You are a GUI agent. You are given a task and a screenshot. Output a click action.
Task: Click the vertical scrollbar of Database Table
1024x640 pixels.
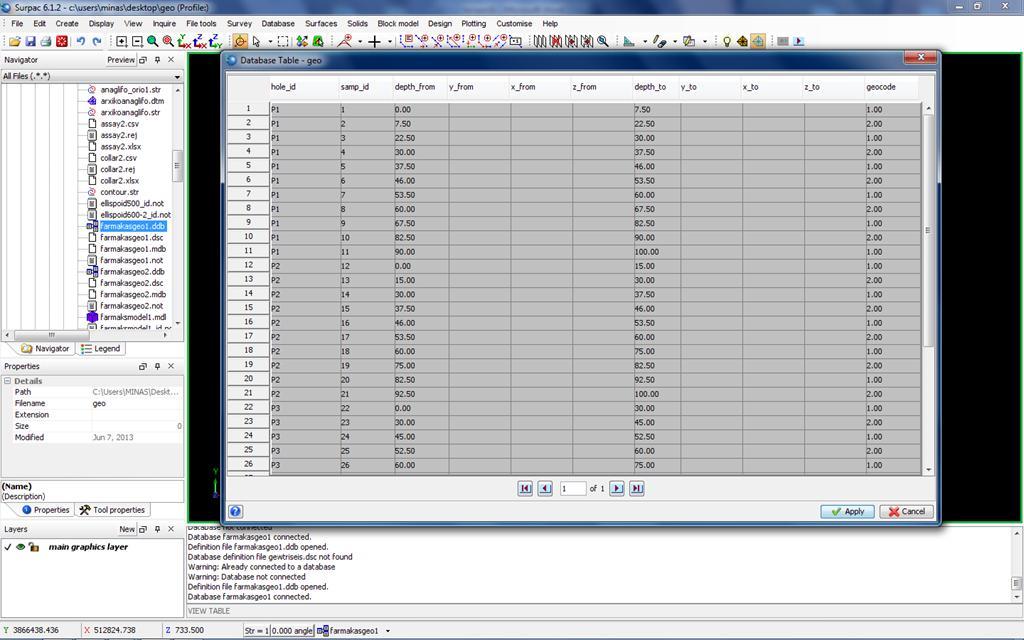coord(928,231)
